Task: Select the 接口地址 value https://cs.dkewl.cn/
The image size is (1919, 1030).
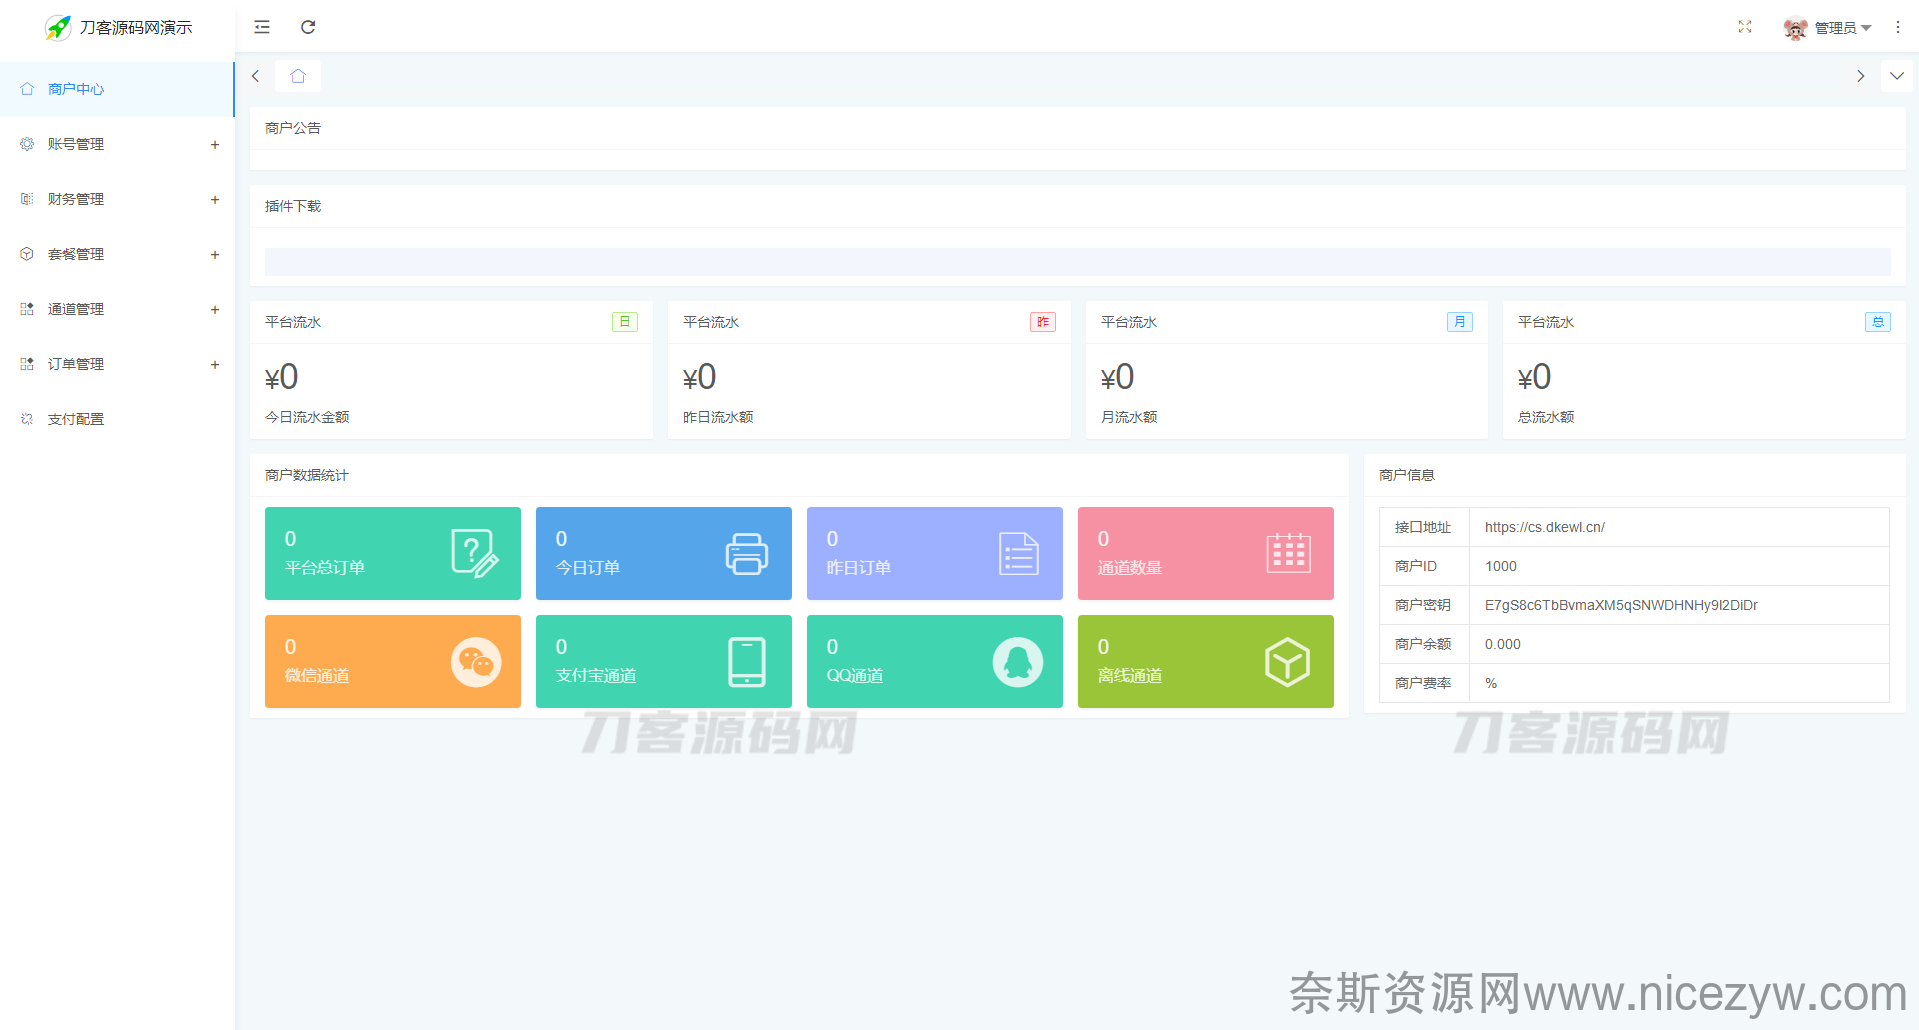Action: [1545, 527]
